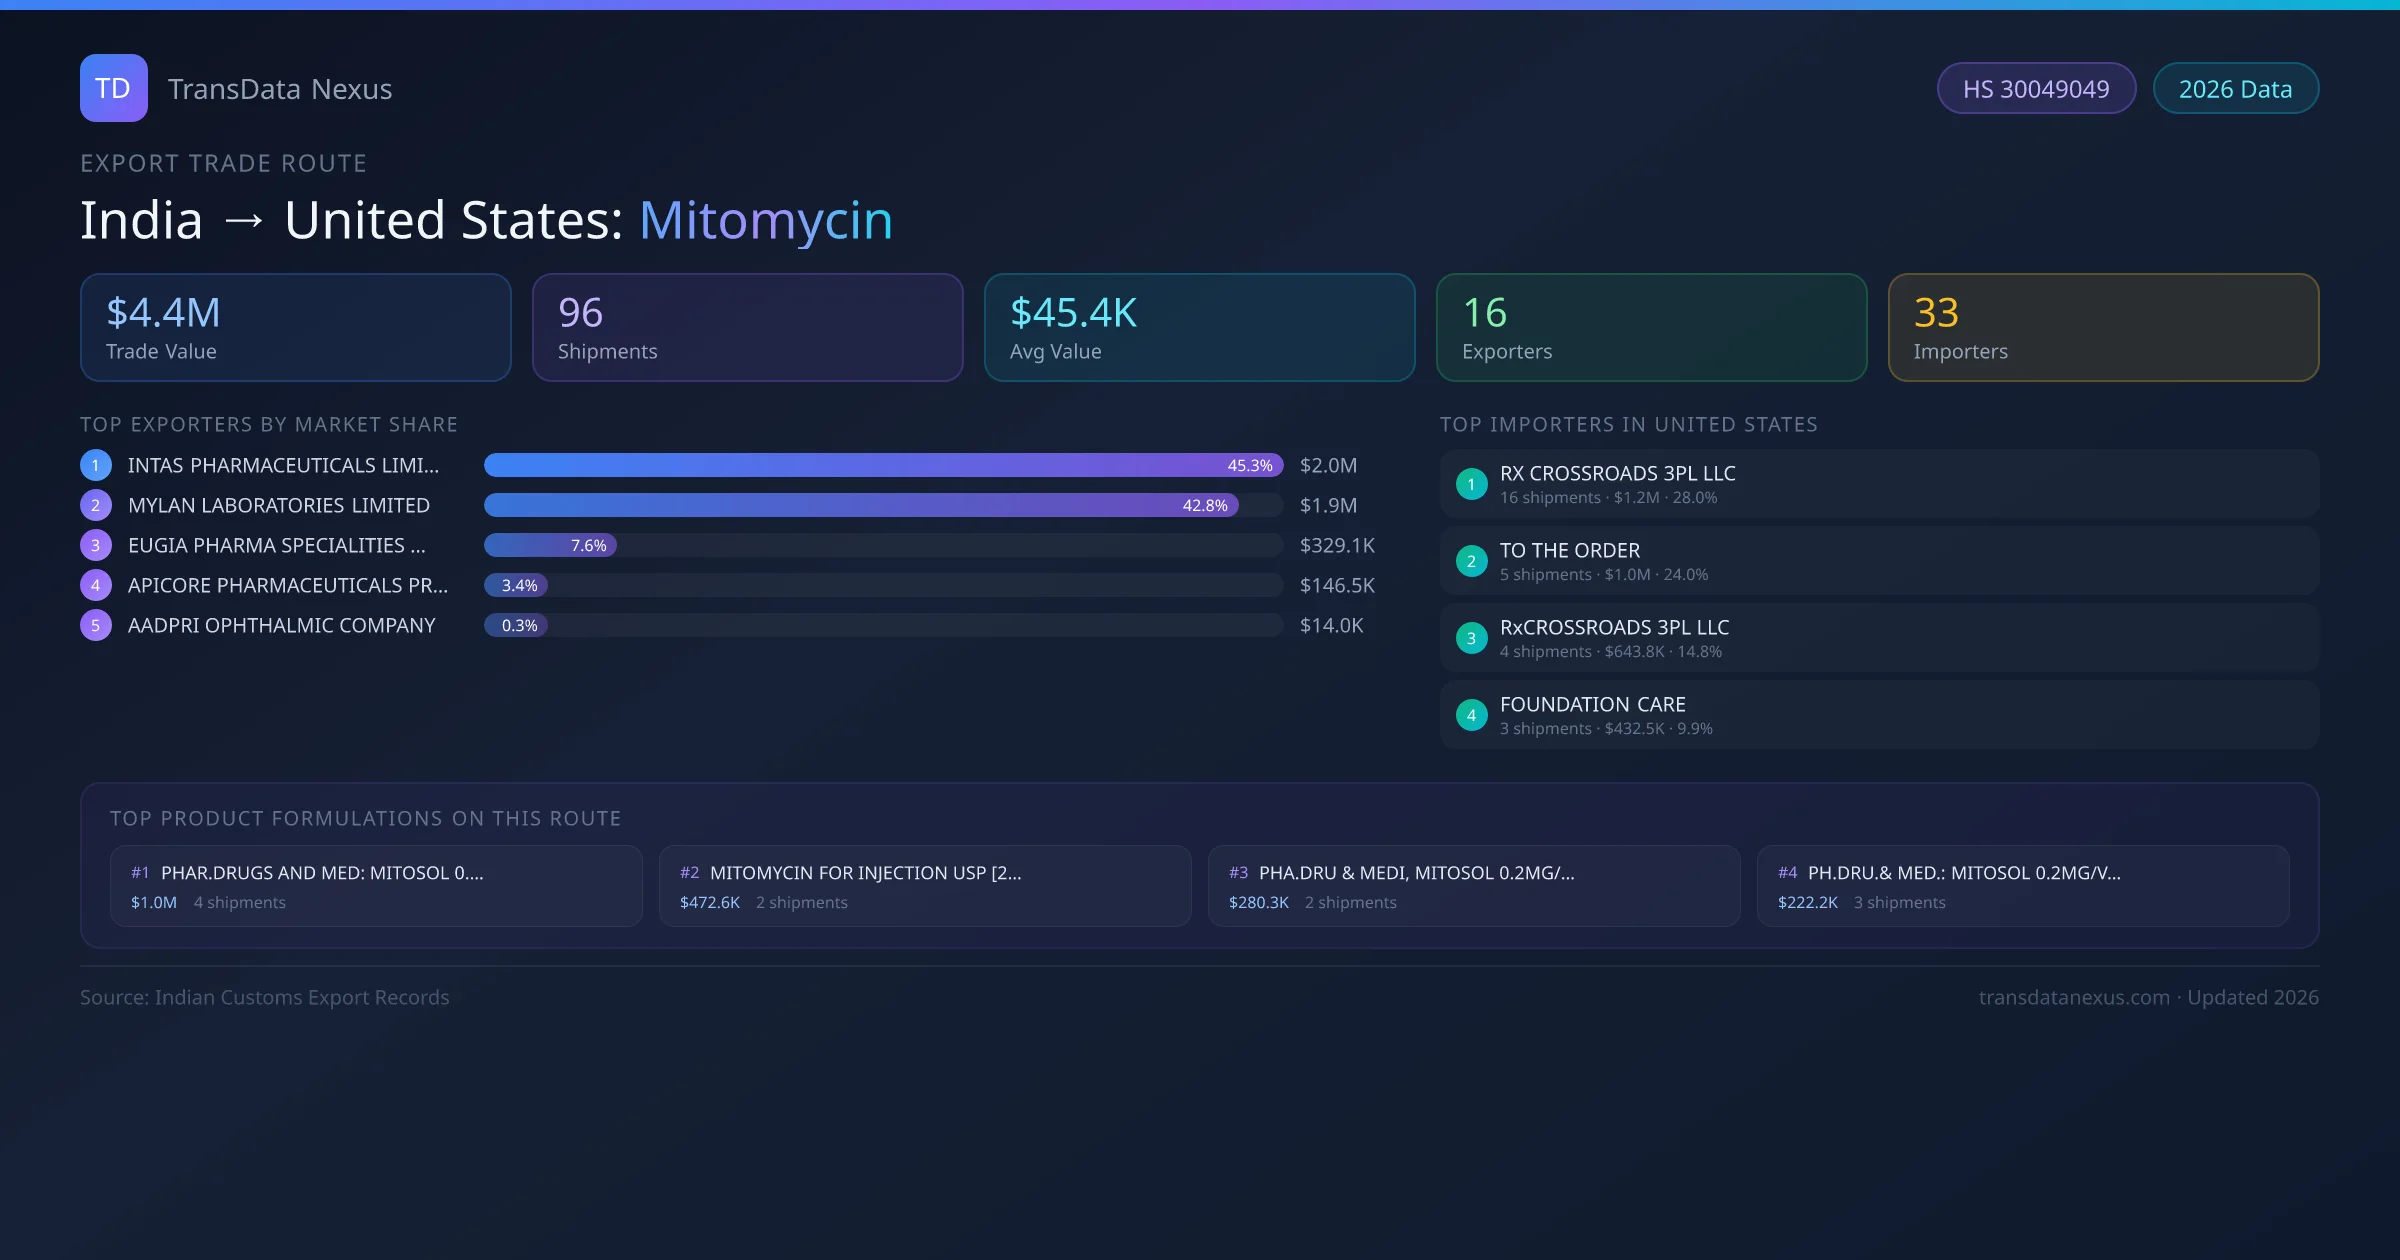Click the 33 Importers card

tap(2103, 327)
